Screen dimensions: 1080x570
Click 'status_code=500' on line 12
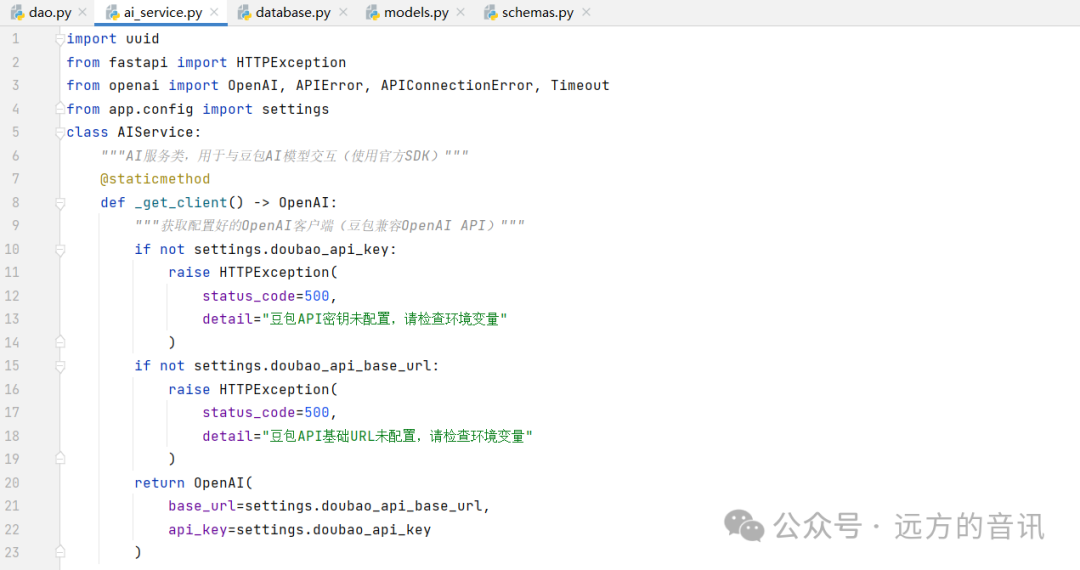click(x=266, y=296)
